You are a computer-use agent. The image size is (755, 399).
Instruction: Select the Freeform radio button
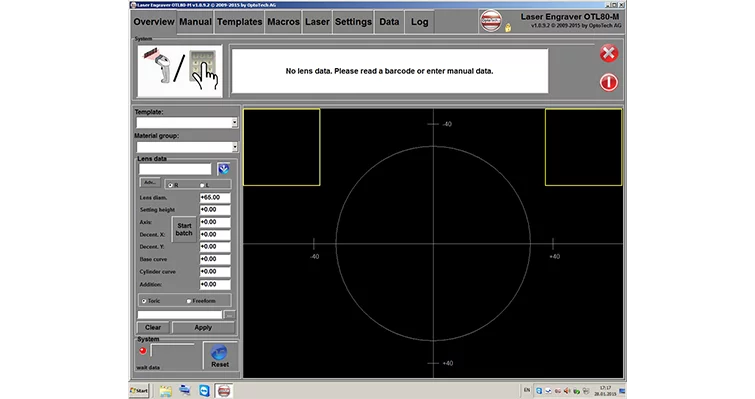[189, 301]
